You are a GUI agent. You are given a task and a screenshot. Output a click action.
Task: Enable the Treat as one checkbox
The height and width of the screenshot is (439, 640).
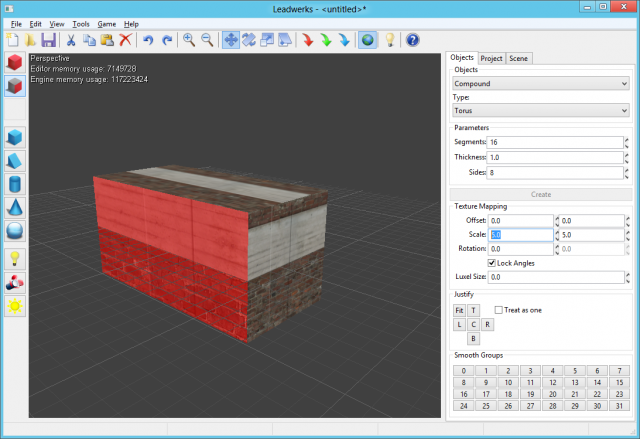coord(500,311)
